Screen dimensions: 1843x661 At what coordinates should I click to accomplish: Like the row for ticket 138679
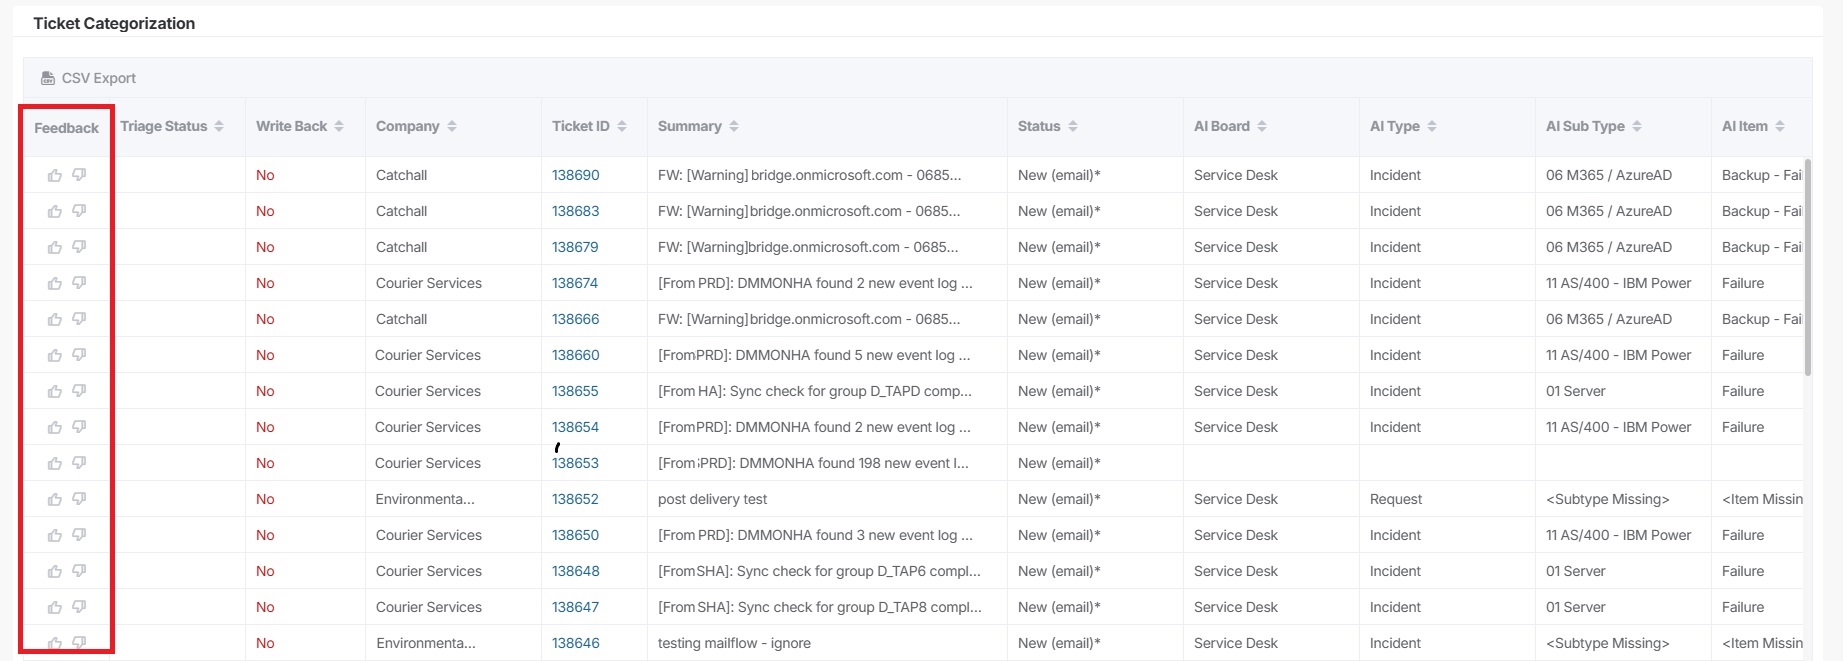tap(55, 248)
